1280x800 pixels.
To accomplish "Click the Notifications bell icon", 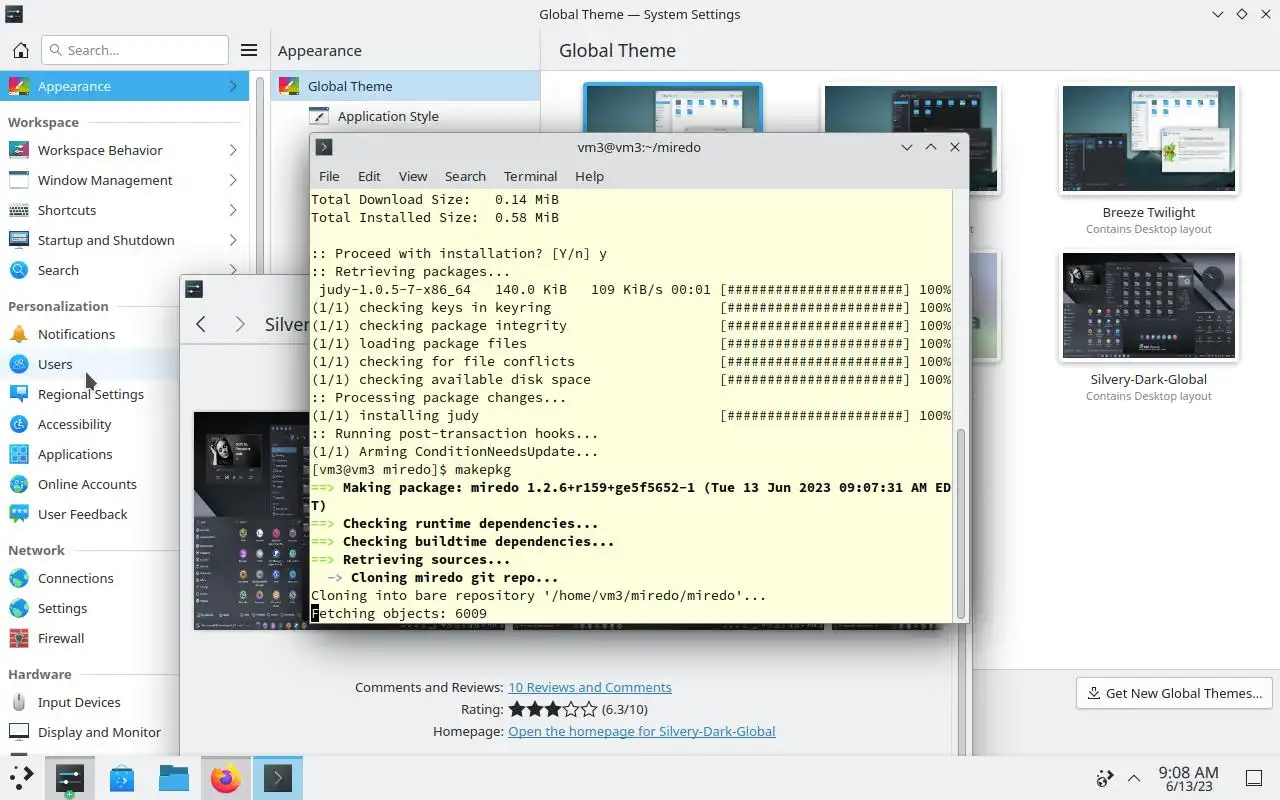I will tap(19, 334).
